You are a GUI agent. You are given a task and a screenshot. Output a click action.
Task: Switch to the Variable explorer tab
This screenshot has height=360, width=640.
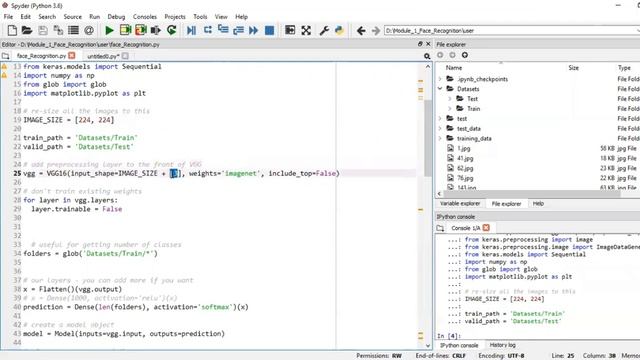coord(460,204)
